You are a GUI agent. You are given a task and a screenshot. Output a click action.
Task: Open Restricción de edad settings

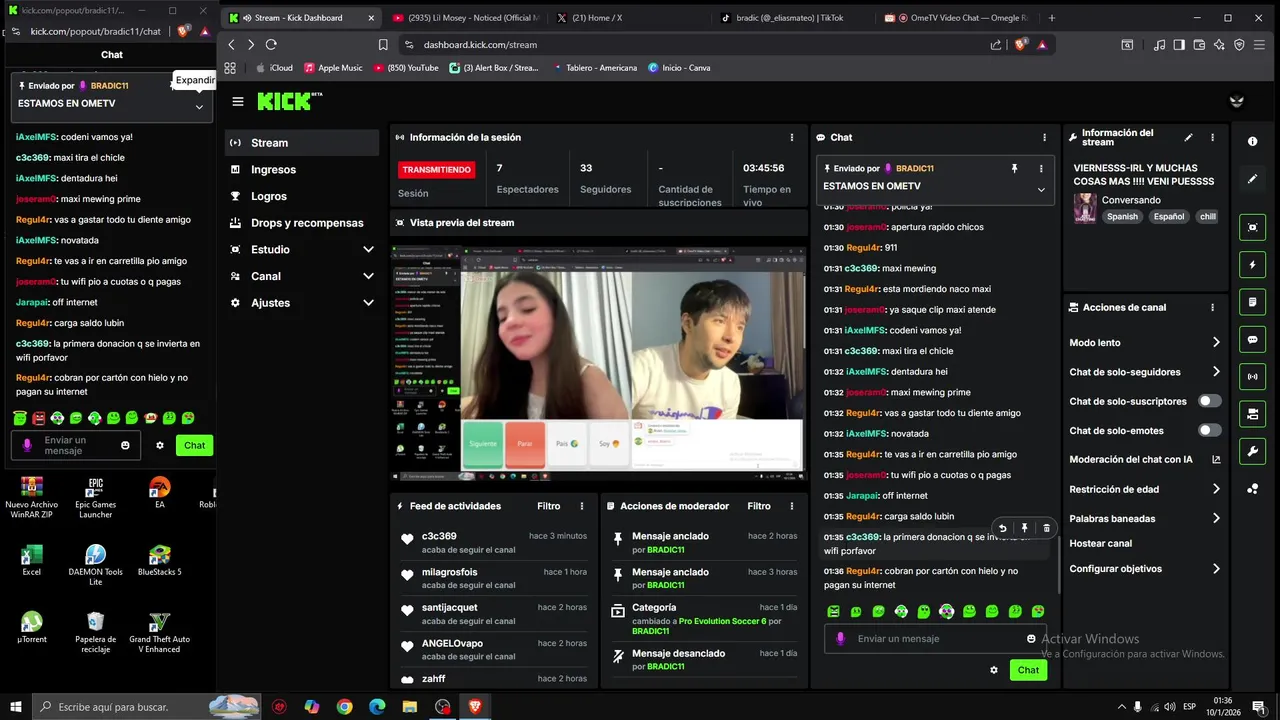tap(1145, 489)
